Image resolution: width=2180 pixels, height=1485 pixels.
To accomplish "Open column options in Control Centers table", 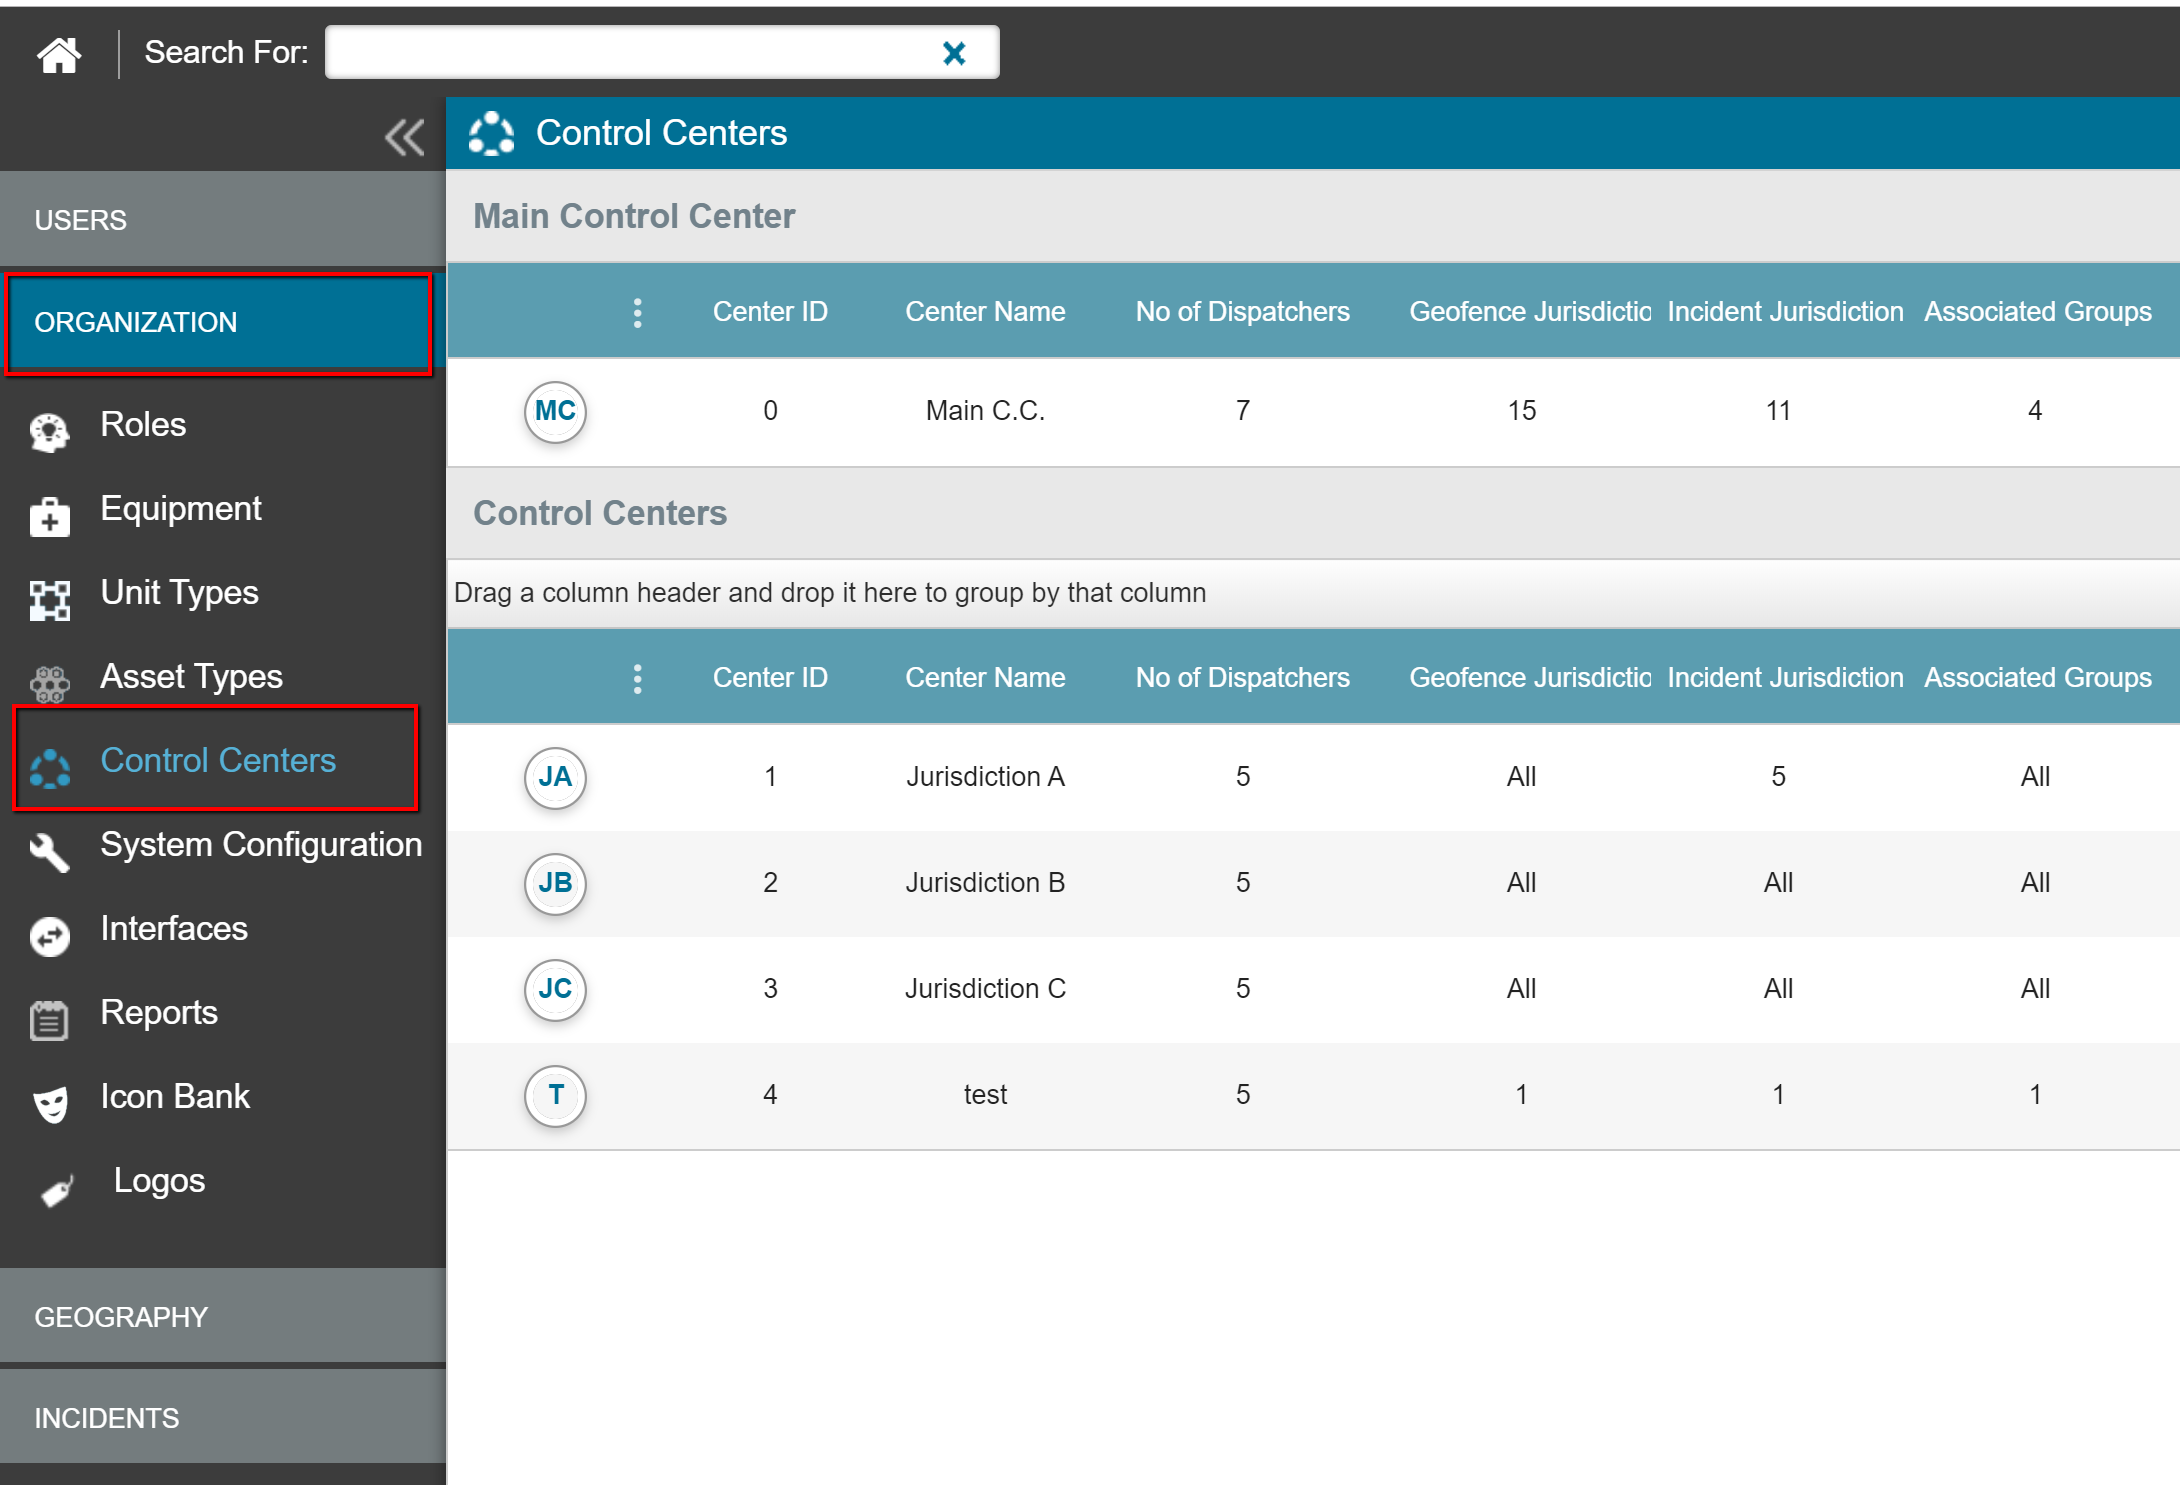I will tap(637, 679).
